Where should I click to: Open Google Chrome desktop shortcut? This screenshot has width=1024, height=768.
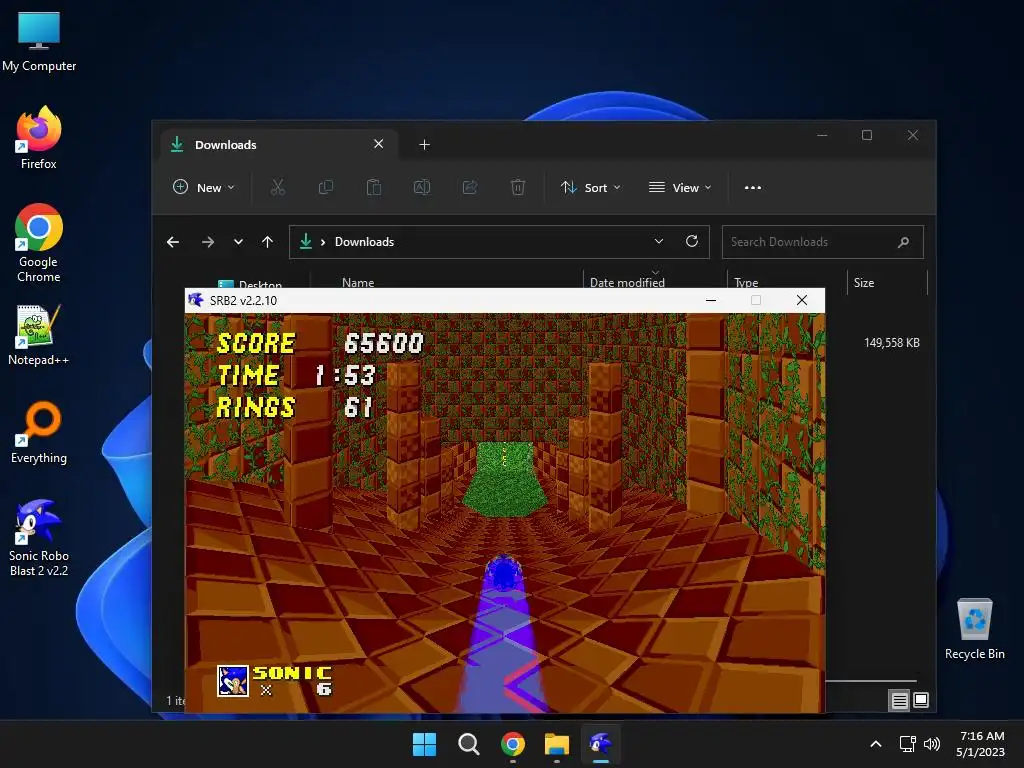tap(39, 242)
